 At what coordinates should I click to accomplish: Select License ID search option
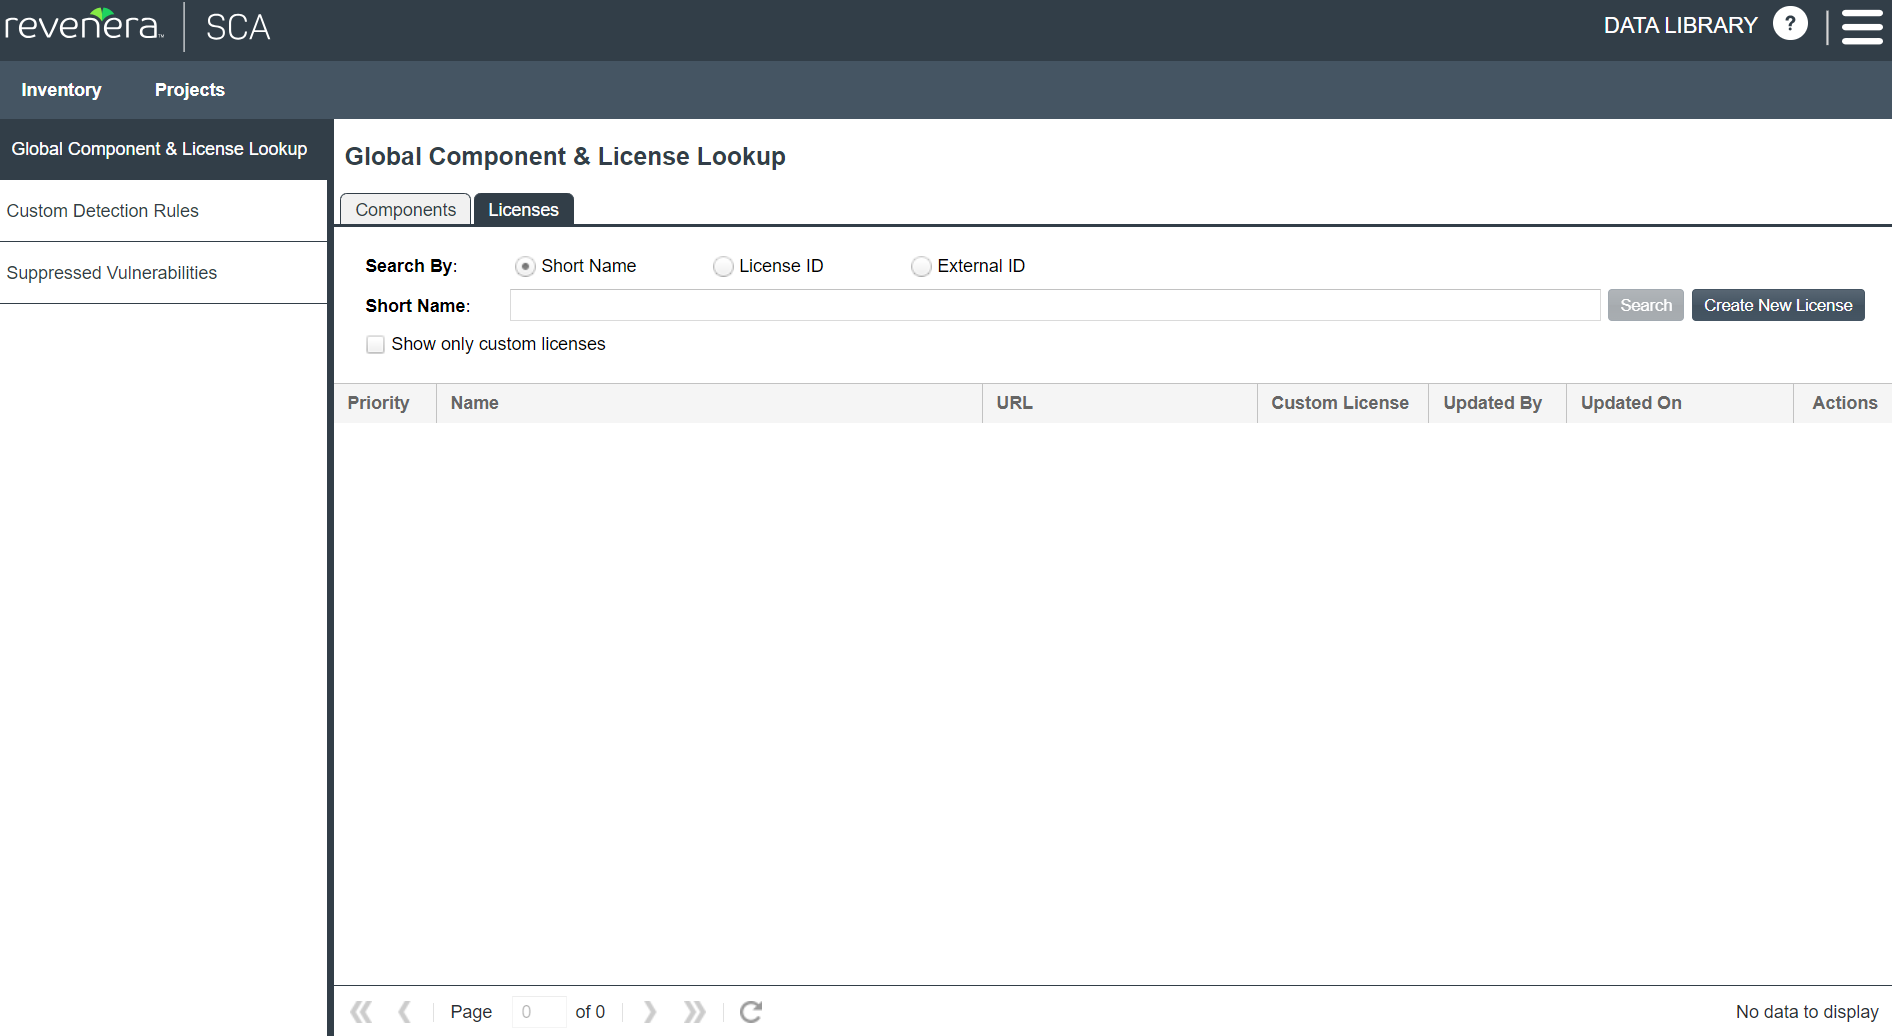click(x=722, y=267)
